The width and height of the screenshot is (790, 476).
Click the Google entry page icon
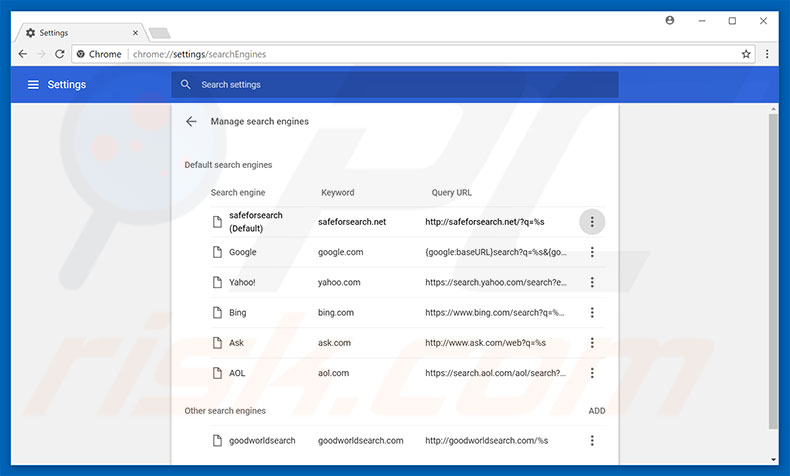[217, 252]
